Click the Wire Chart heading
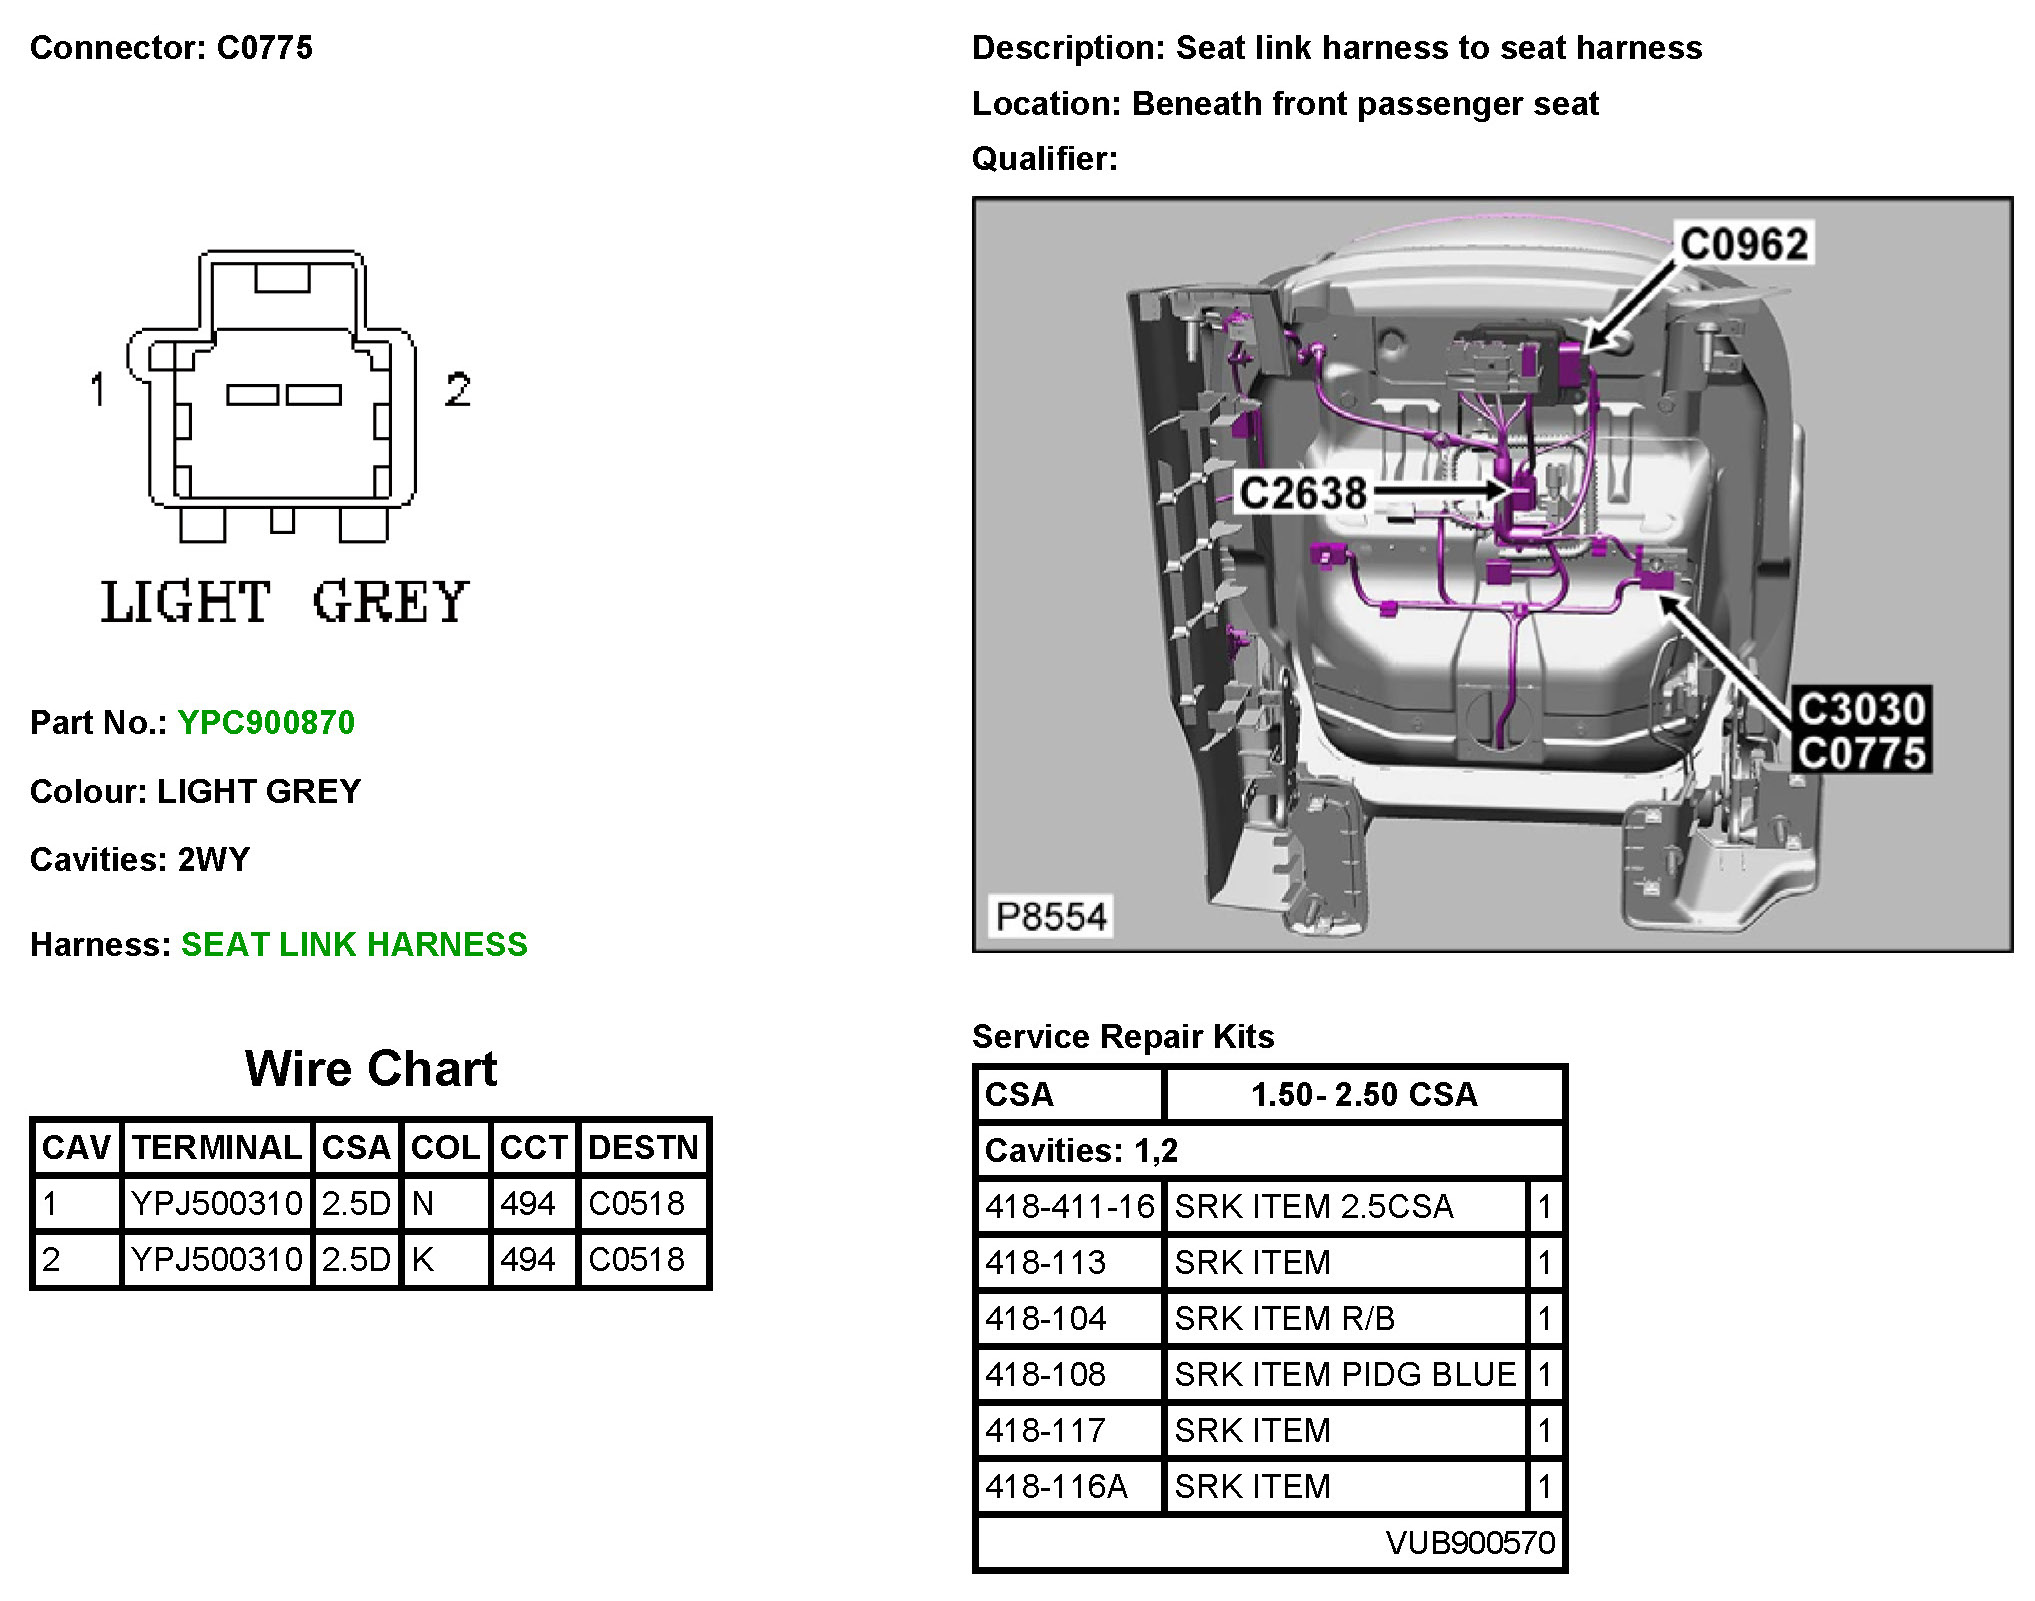The height and width of the screenshot is (1601, 2035). point(370,1068)
